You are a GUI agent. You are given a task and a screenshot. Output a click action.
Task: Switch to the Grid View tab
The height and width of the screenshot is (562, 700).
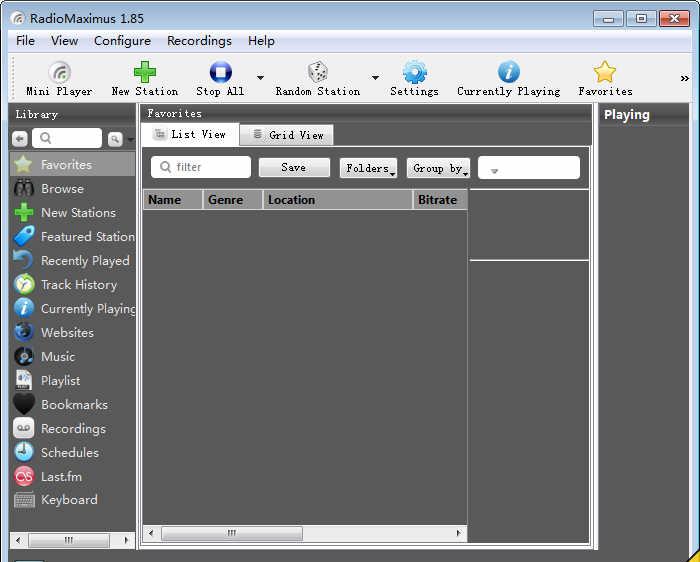tap(287, 135)
